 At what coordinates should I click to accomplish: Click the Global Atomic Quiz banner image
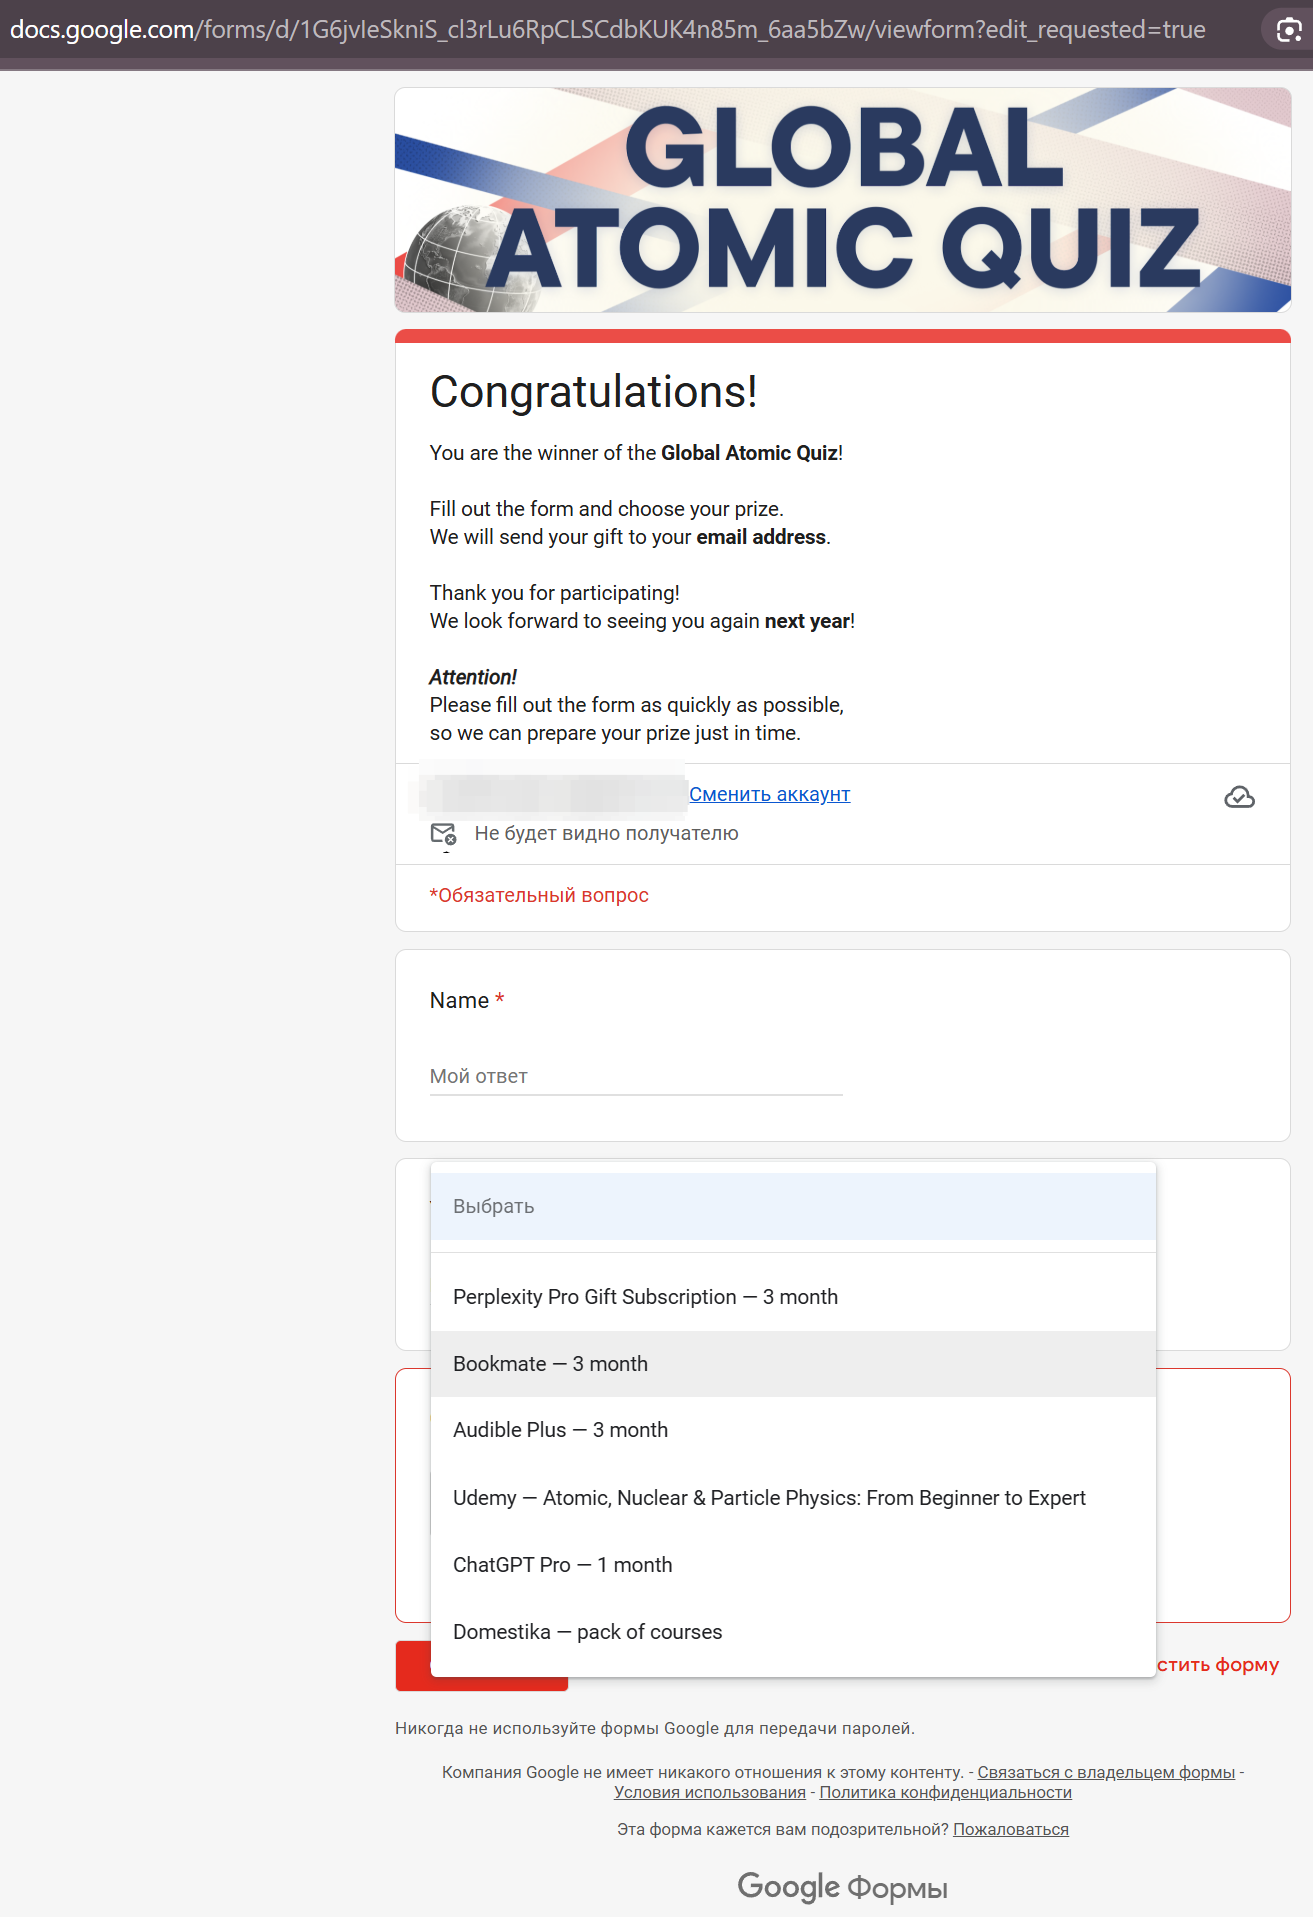(842, 200)
